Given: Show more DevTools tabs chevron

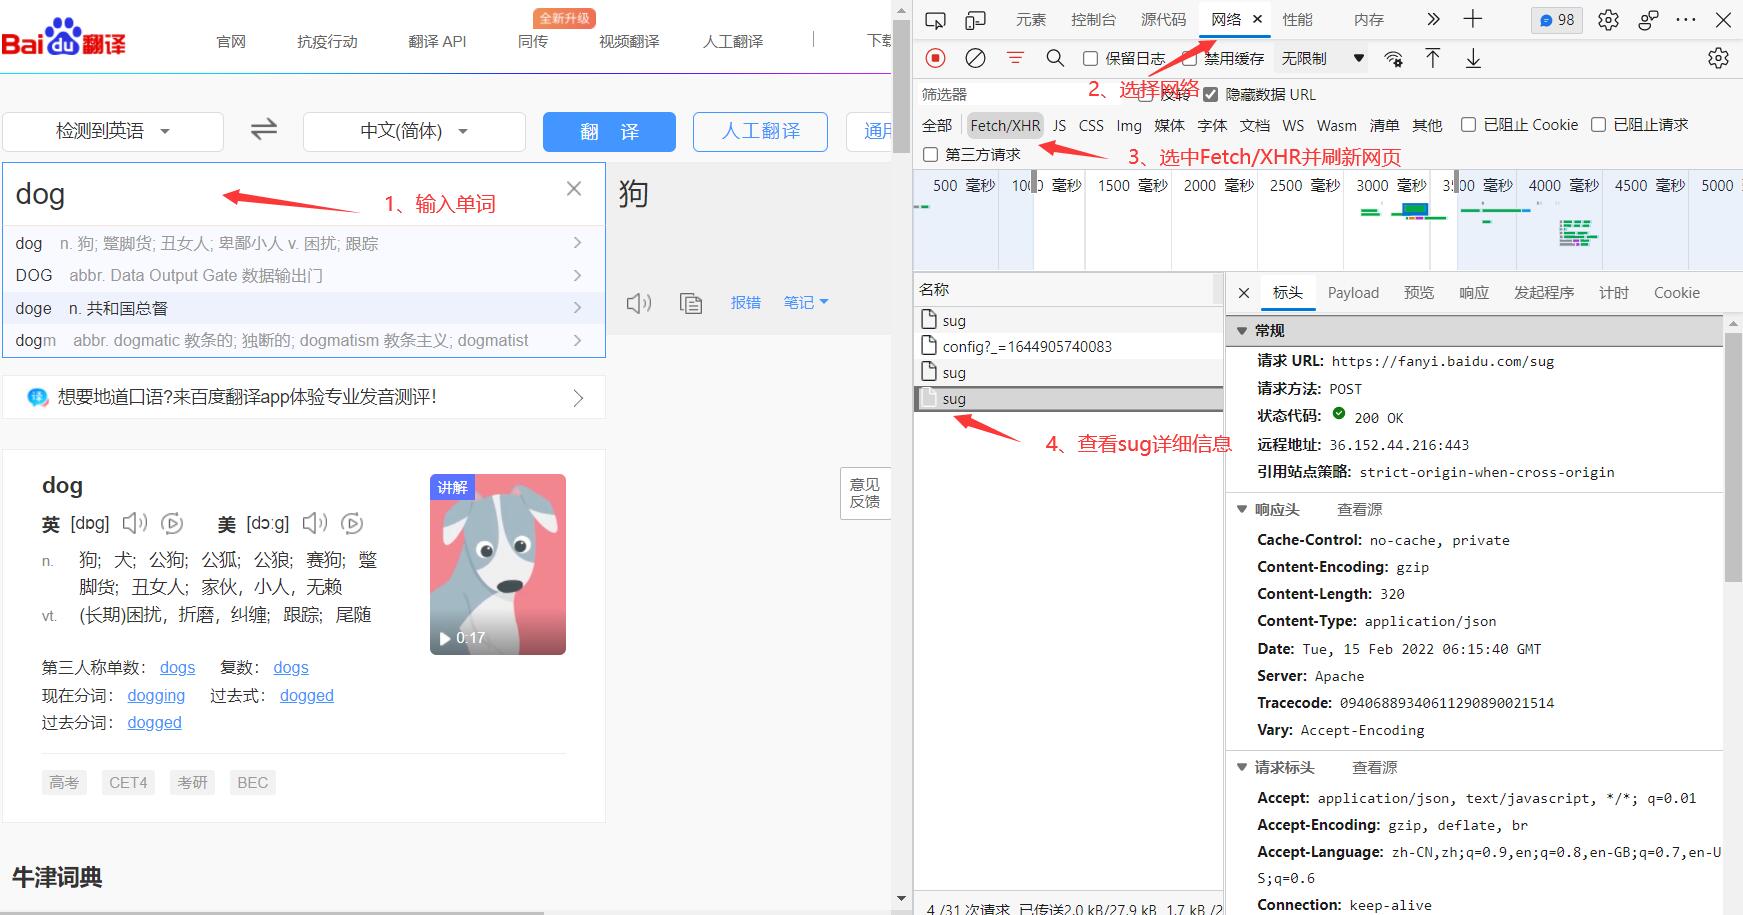Looking at the screenshot, I should tap(1433, 19).
